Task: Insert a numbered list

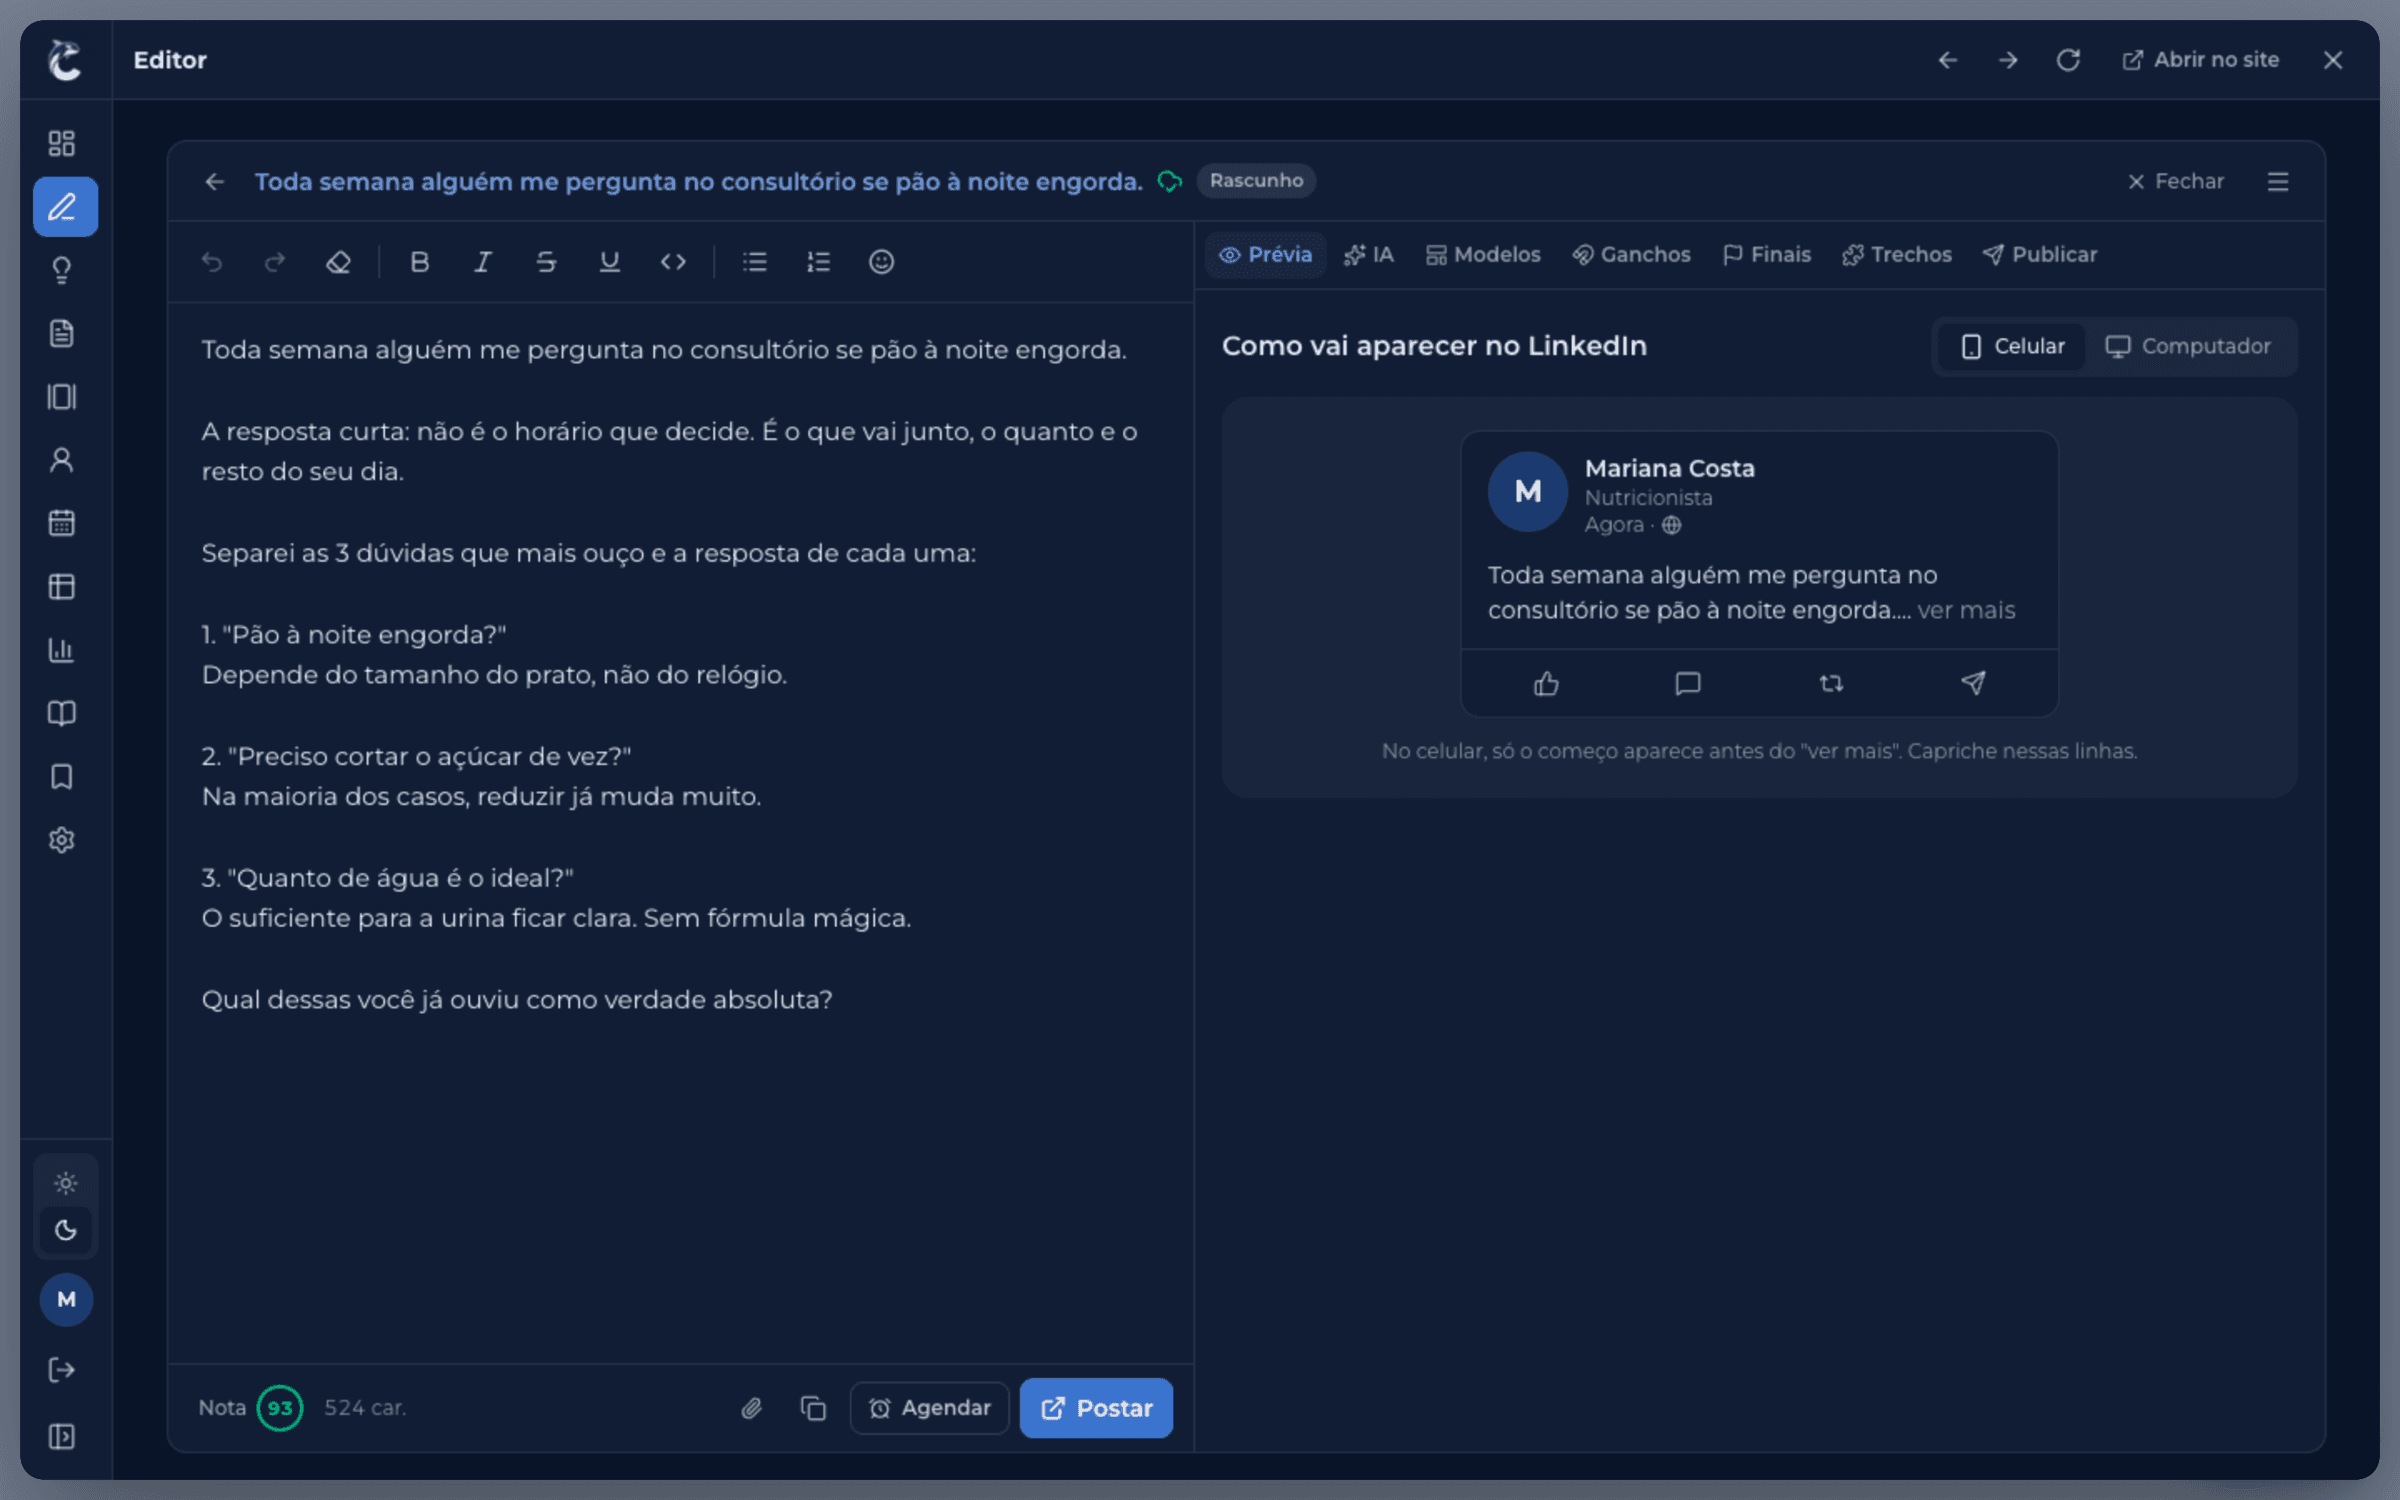Action: pyautogui.click(x=818, y=262)
